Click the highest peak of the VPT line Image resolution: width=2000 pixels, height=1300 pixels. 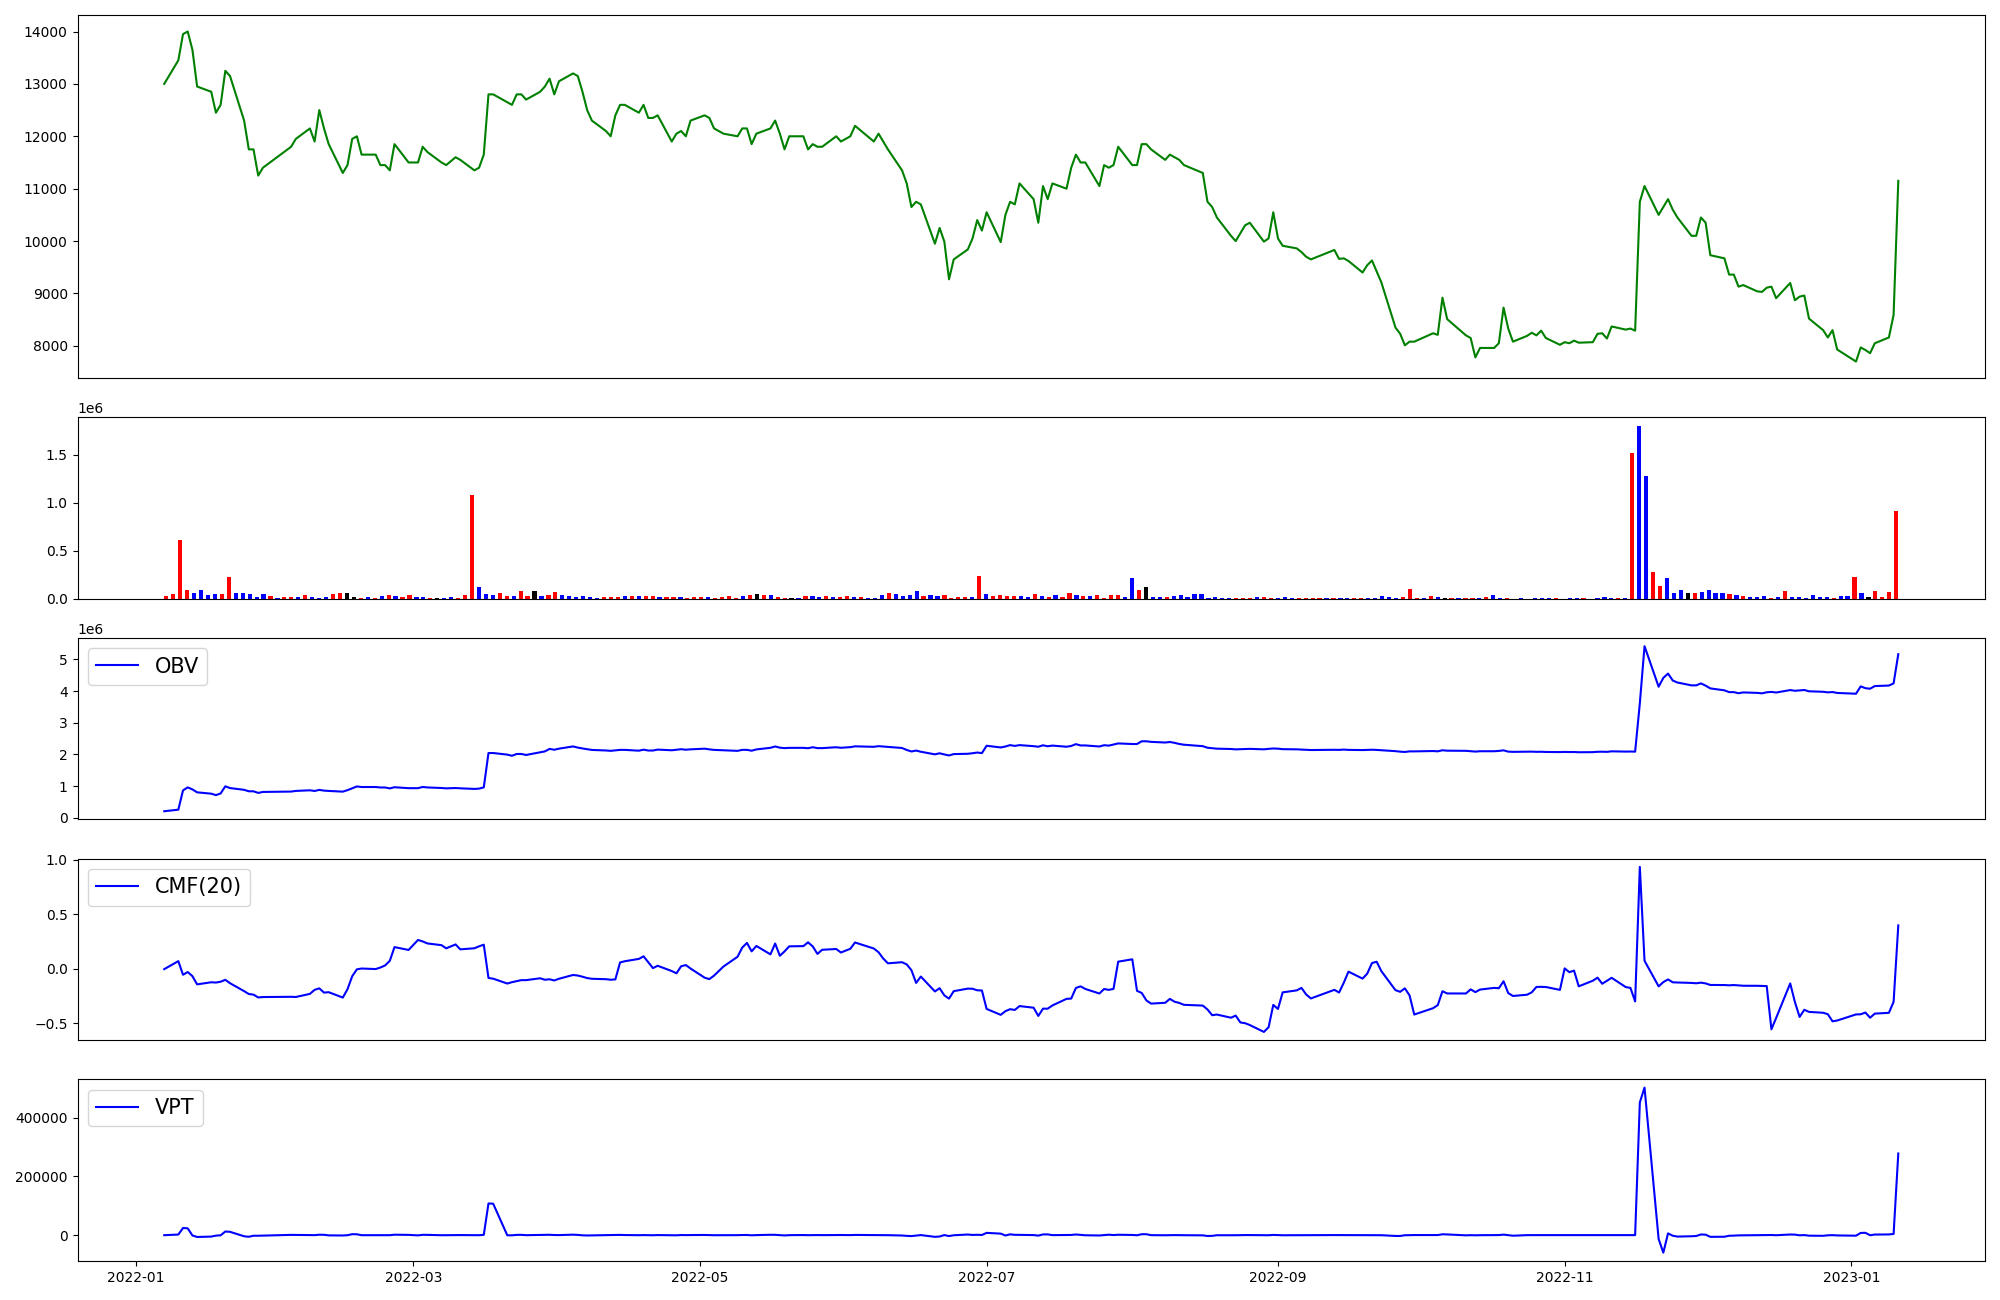[1644, 1088]
